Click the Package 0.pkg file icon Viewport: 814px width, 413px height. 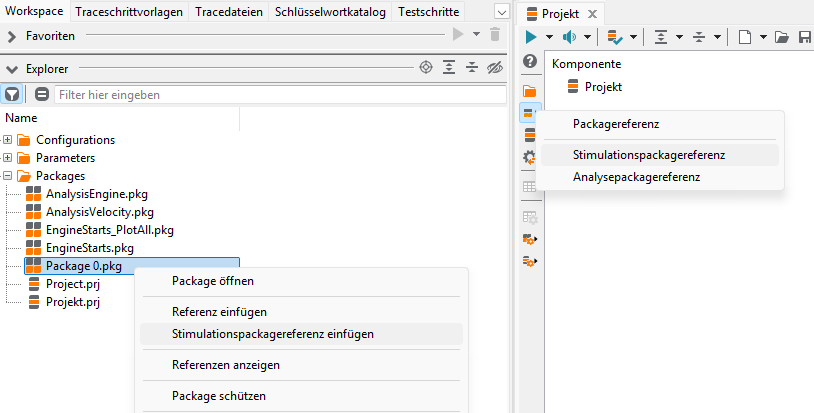pyautogui.click(x=34, y=266)
